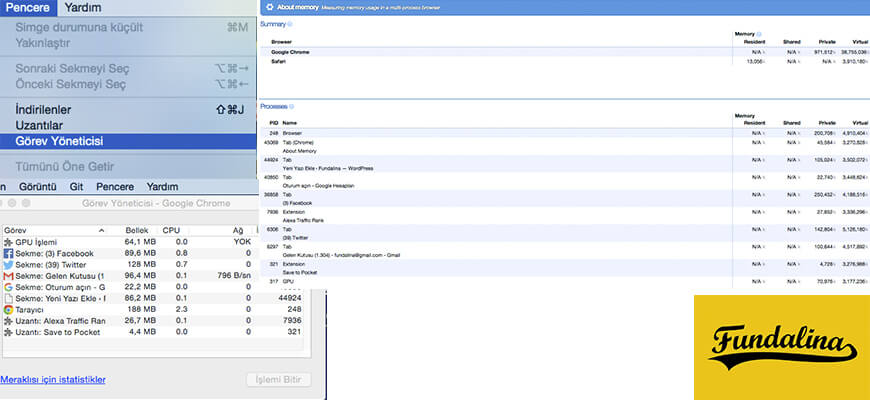Select the Tarayıcı task row

(x=153, y=310)
